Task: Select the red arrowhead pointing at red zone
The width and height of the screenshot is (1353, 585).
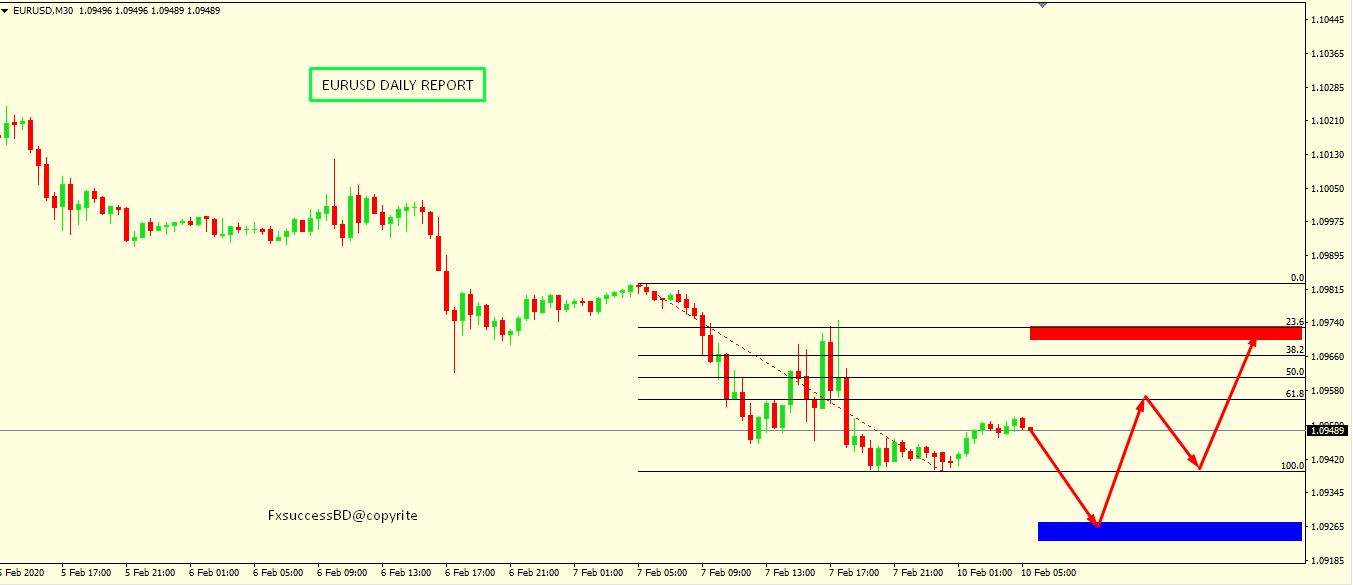Action: tap(1252, 342)
